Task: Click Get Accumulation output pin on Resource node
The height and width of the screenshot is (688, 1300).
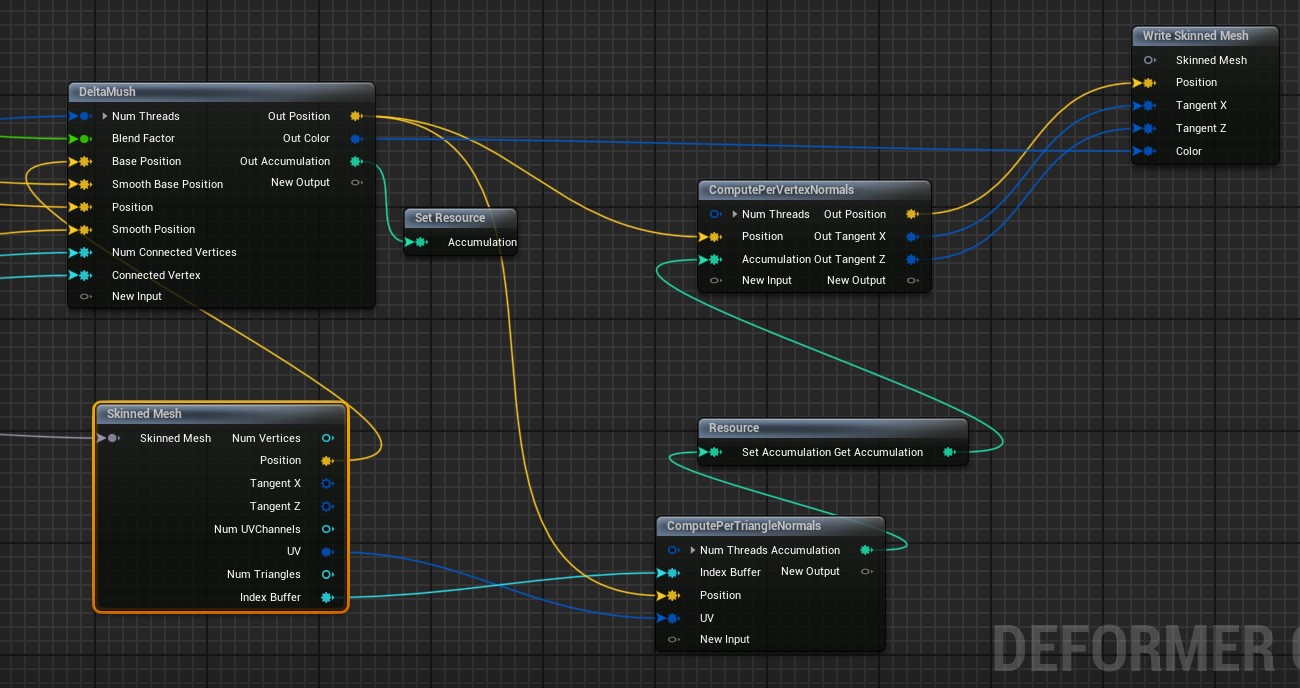Action: (948, 453)
